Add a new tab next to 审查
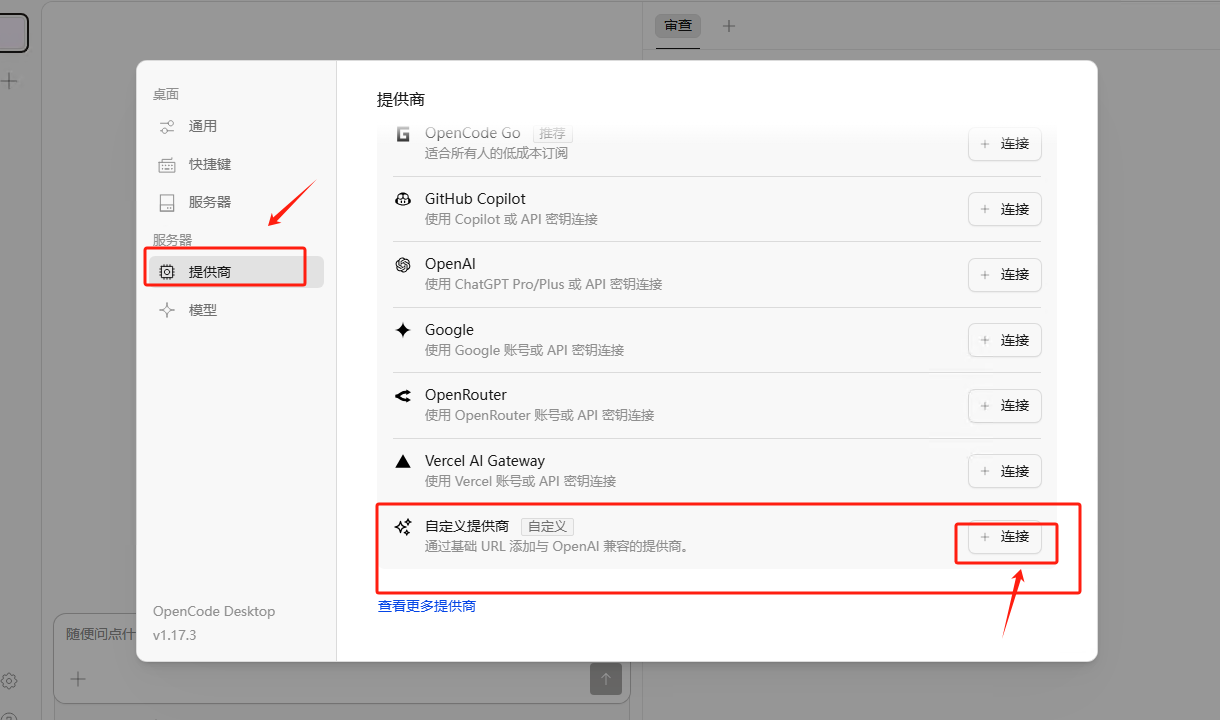This screenshot has height=720, width=1220. tap(729, 26)
